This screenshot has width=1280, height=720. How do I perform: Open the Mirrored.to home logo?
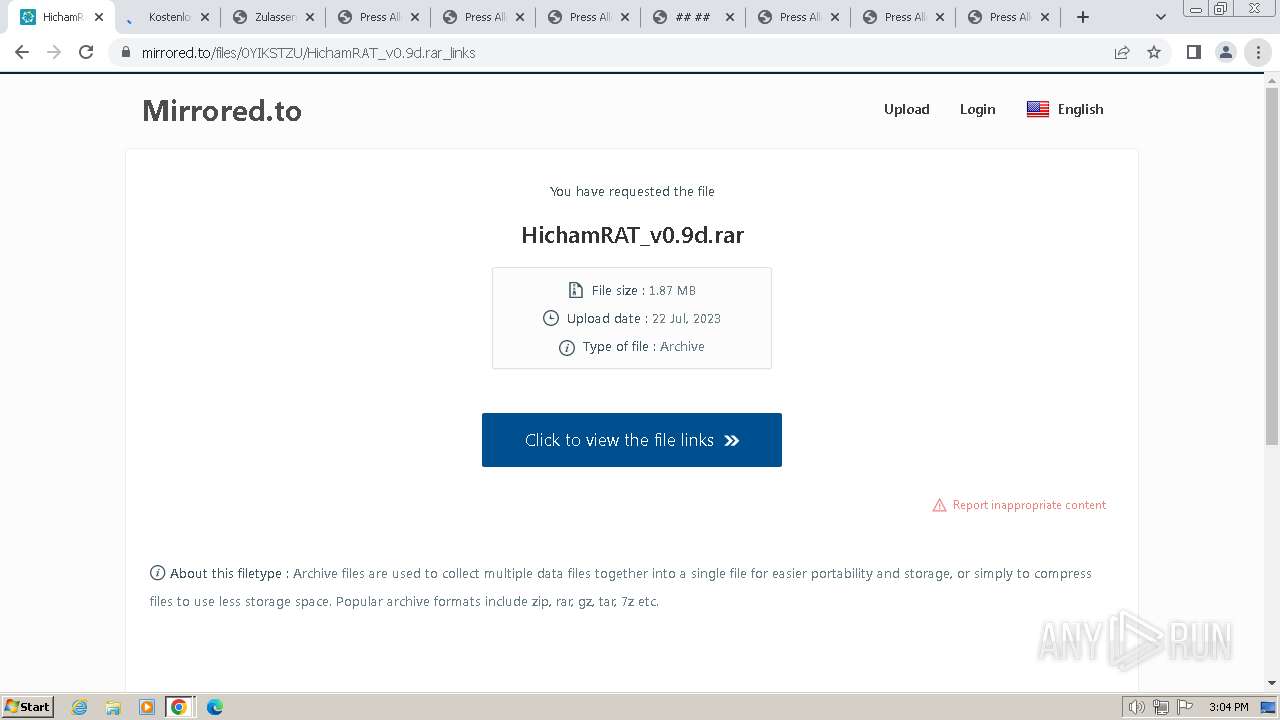click(x=222, y=110)
